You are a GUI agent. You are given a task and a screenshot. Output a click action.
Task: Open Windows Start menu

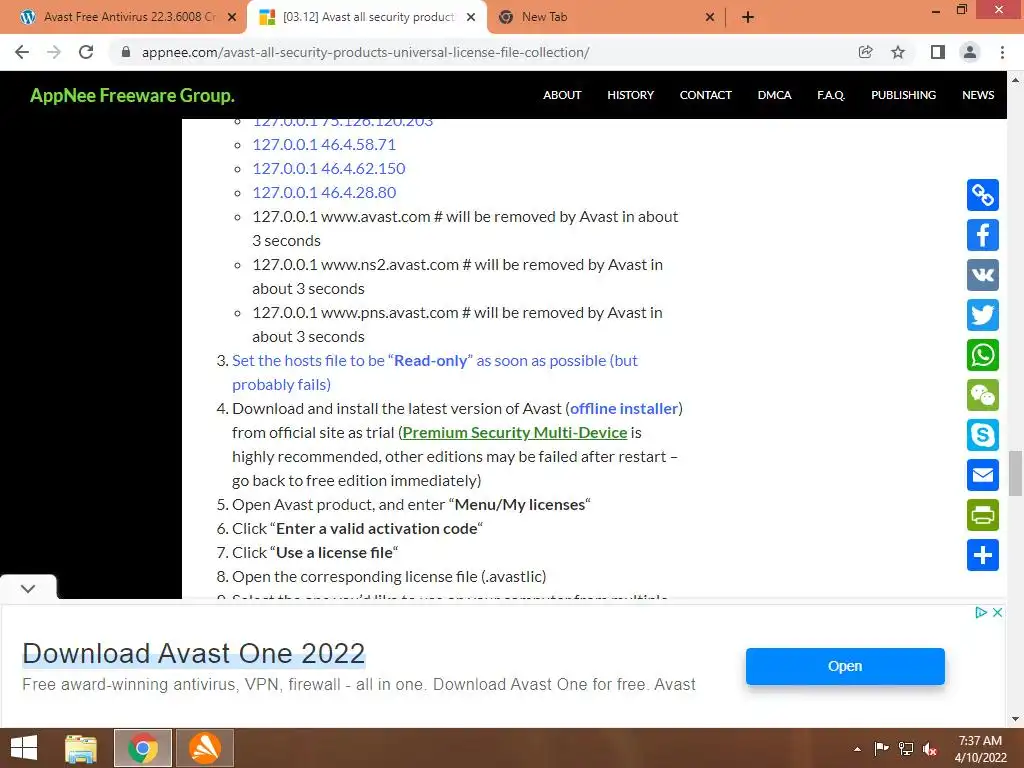24,748
